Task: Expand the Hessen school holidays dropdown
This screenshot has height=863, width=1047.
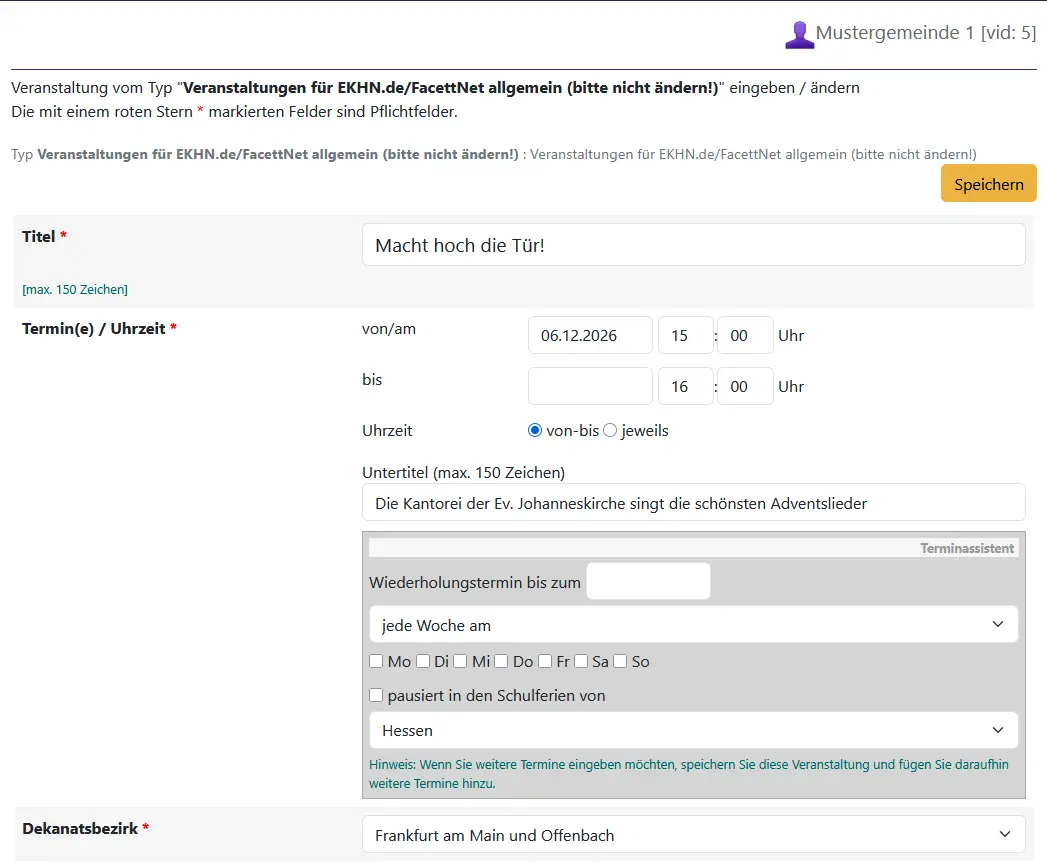Action: pos(693,730)
